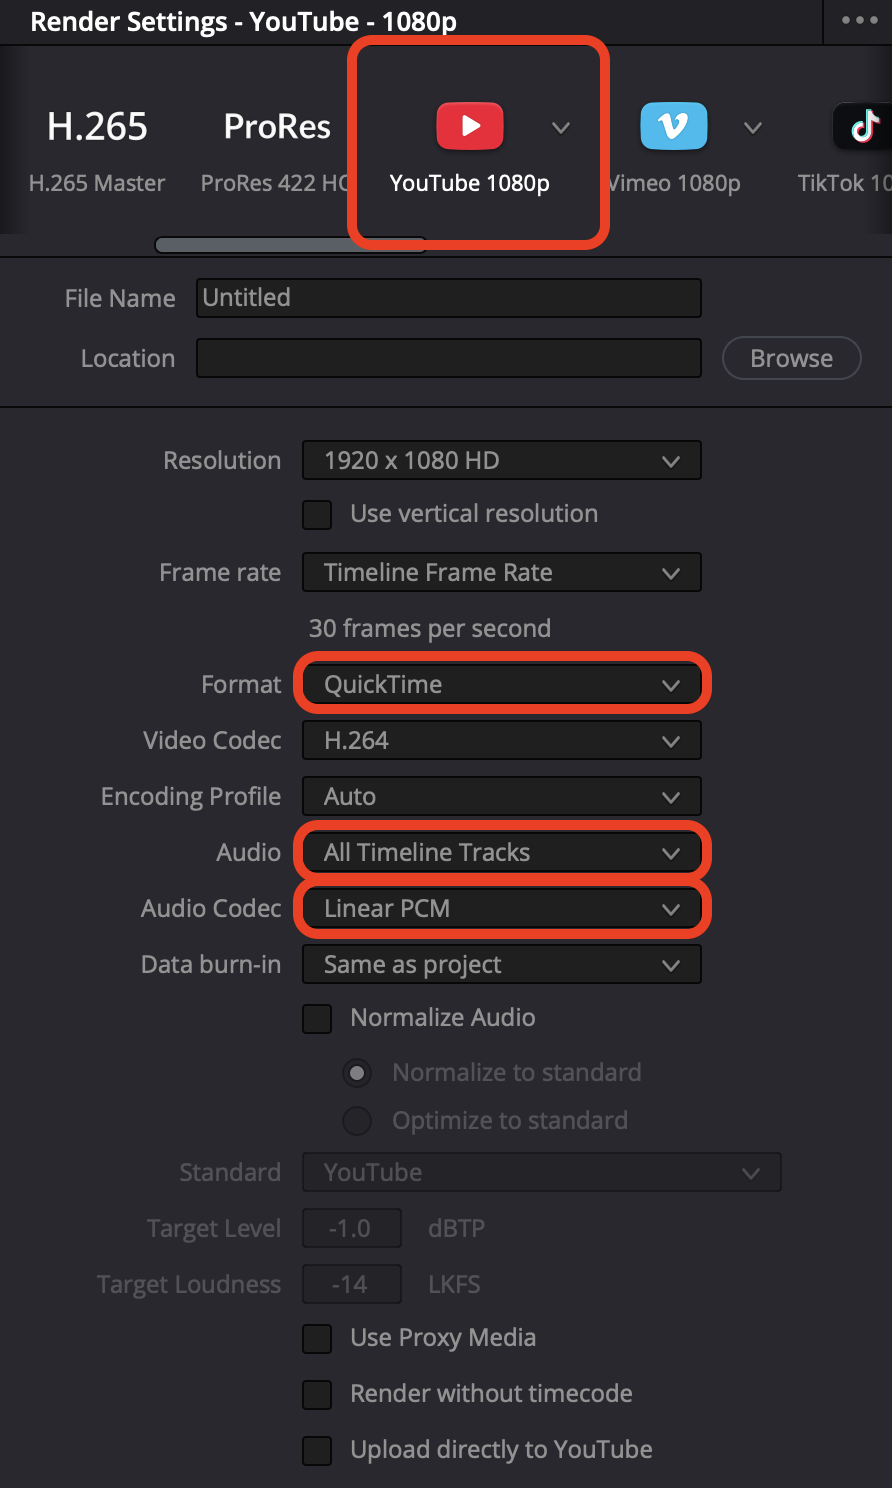Expand the Vimeo preset chevron
Screen dimensions: 892x1488
pos(753,127)
